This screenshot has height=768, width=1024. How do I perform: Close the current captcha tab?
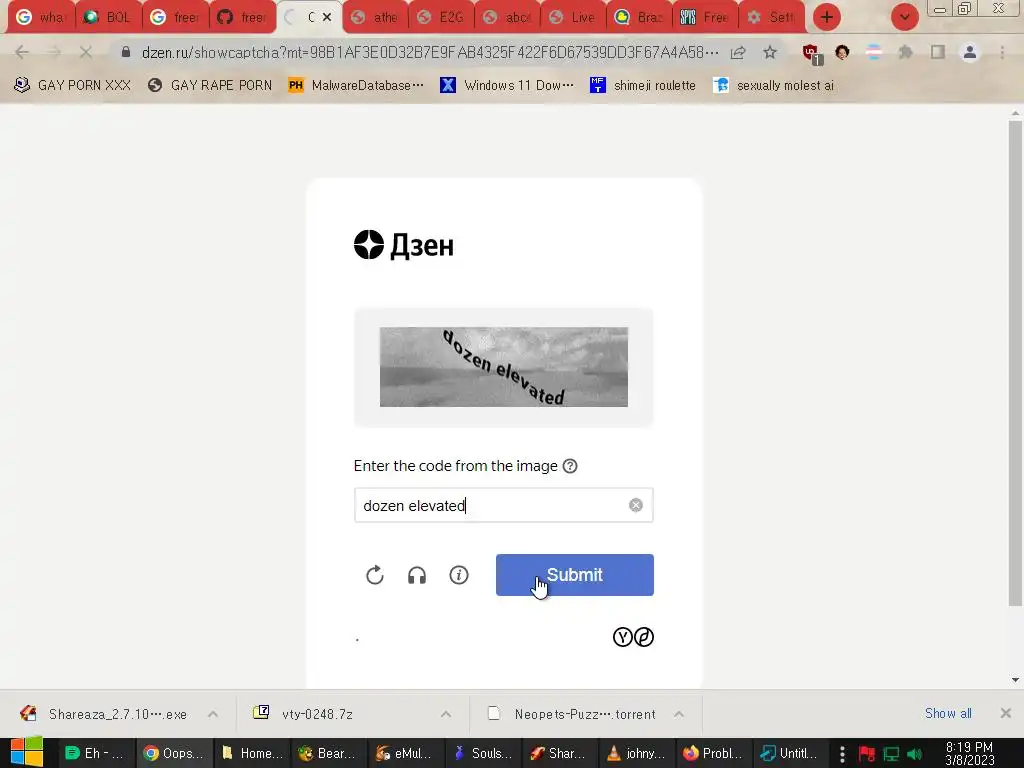point(327,17)
